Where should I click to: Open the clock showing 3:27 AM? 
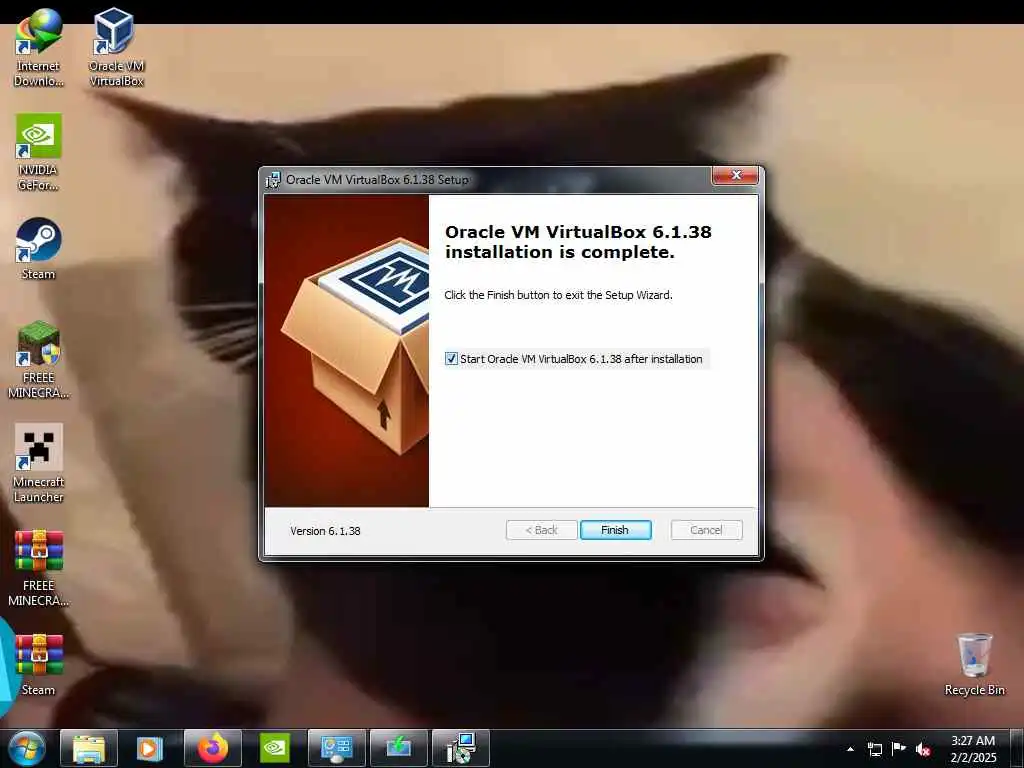[973, 749]
